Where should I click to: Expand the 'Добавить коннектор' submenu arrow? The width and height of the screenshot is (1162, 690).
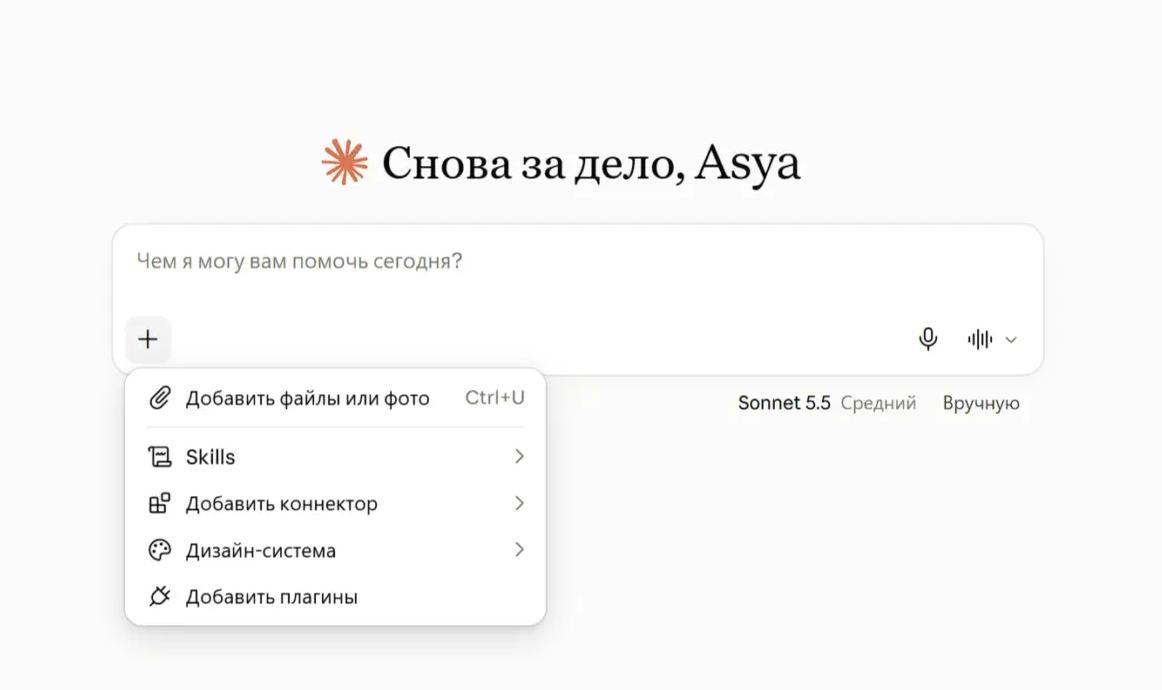pos(519,503)
